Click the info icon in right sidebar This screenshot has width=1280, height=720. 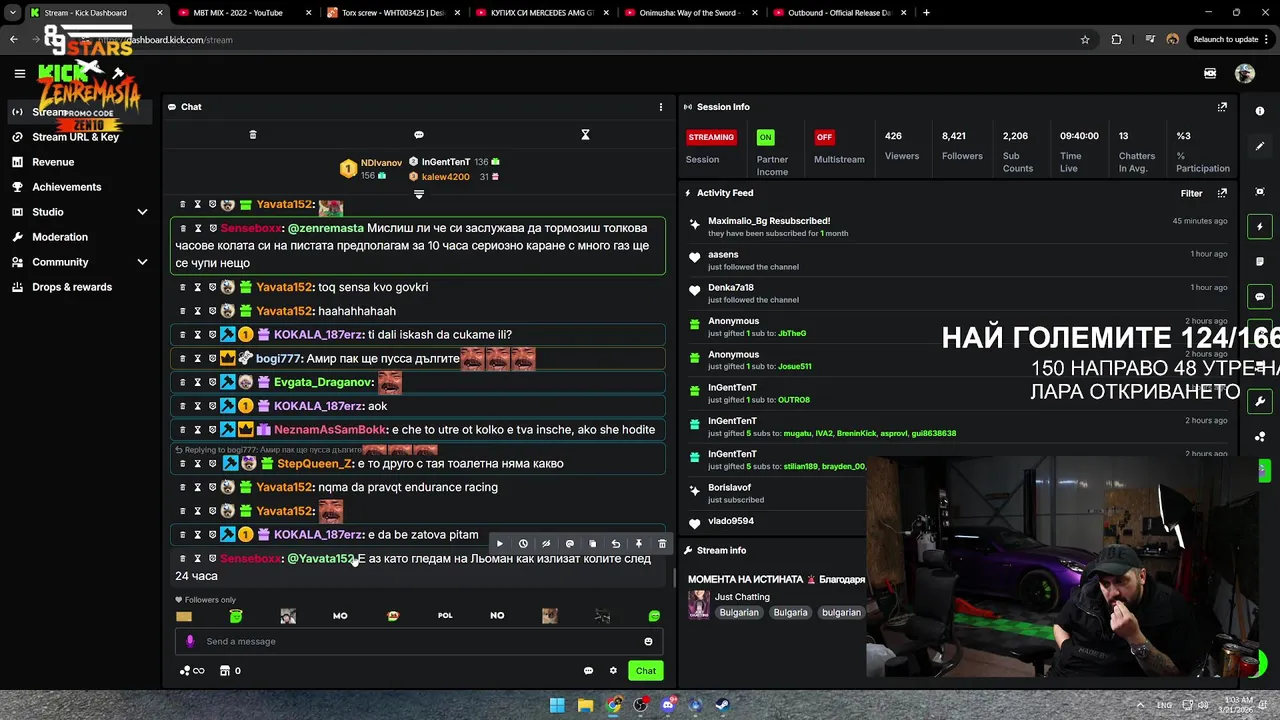(x=1260, y=111)
